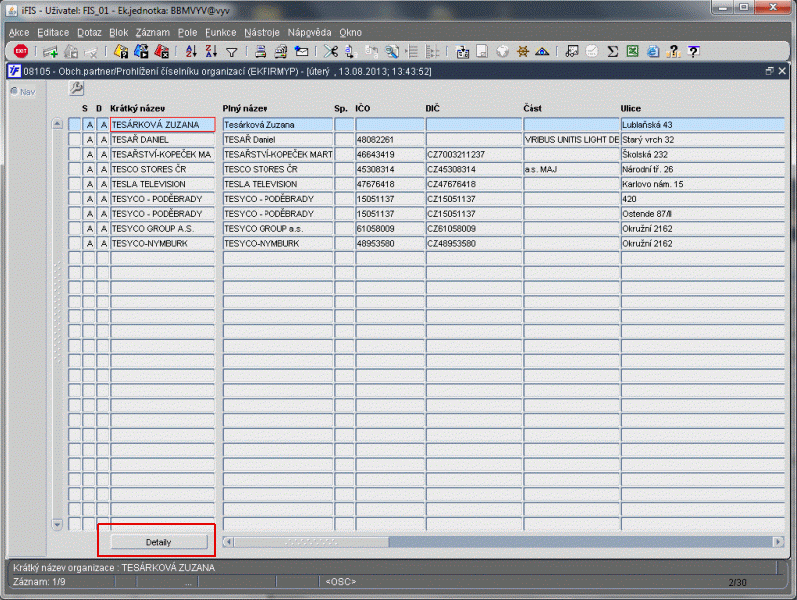This screenshot has width=797, height=600.
Task: Open the Dotaz menu
Action: coord(89,33)
